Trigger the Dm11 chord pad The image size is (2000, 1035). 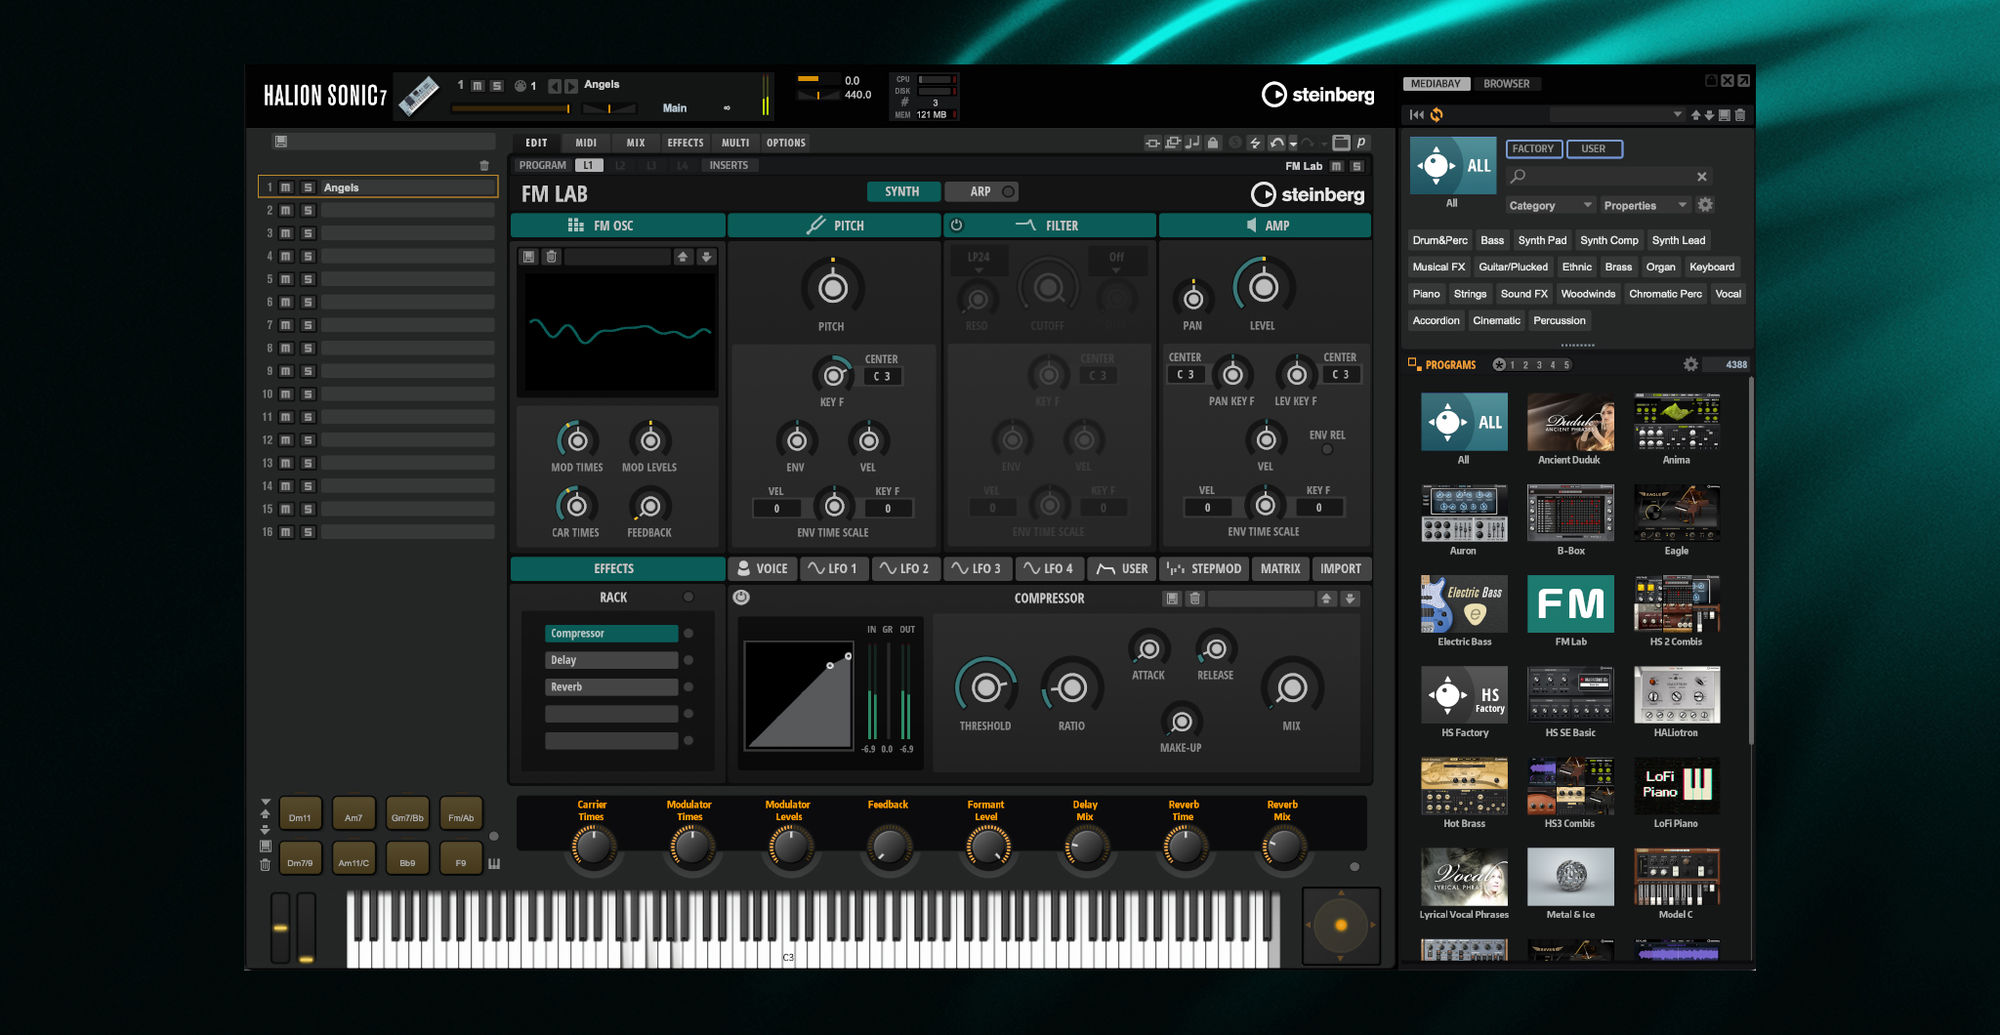point(300,817)
